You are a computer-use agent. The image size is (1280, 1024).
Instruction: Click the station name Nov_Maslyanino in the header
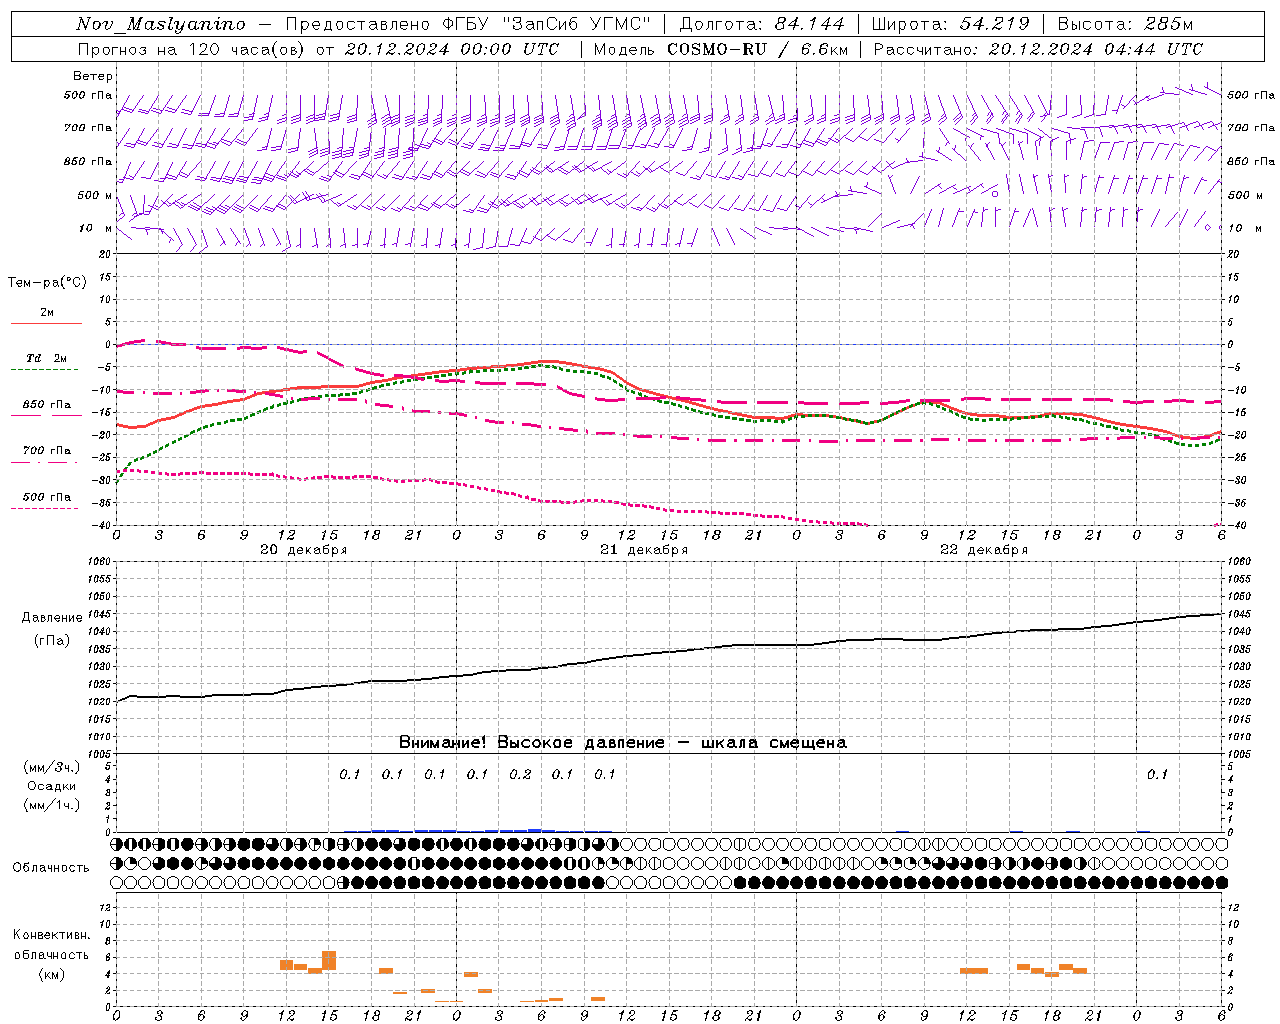[x=160, y=24]
